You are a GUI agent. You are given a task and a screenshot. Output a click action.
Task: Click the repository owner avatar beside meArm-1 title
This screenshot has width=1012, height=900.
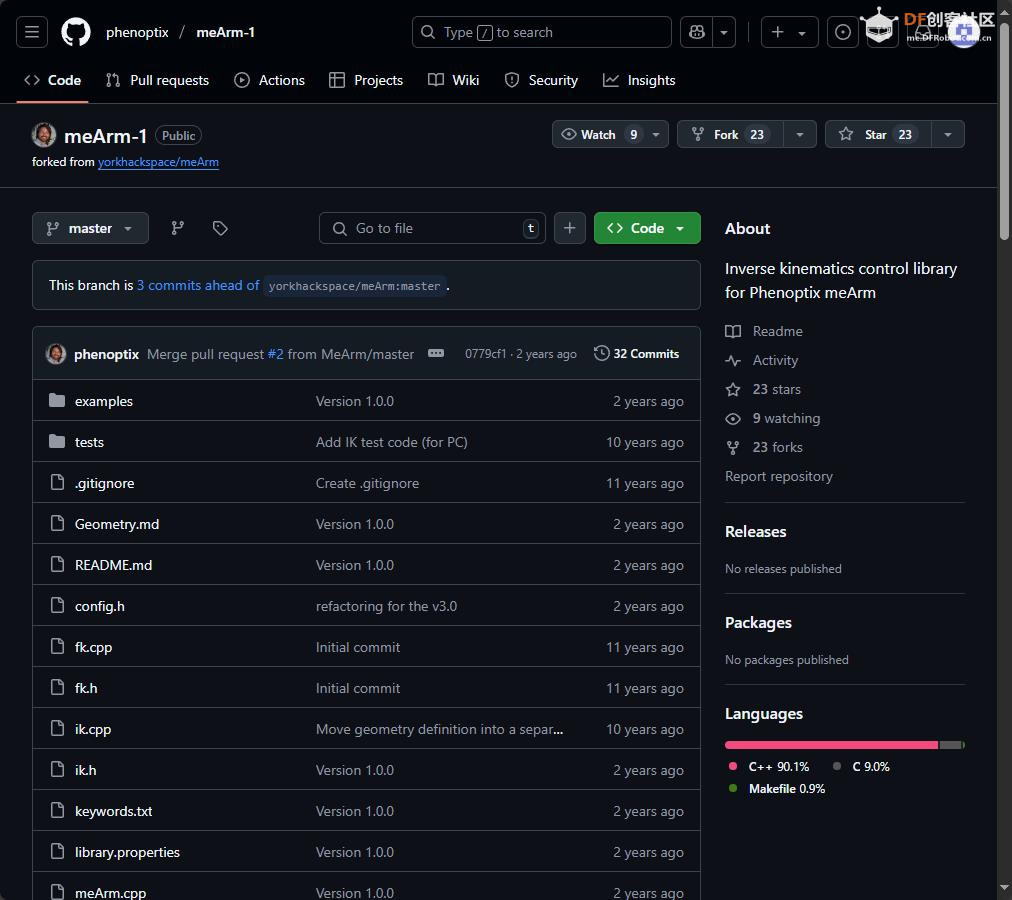(44, 135)
